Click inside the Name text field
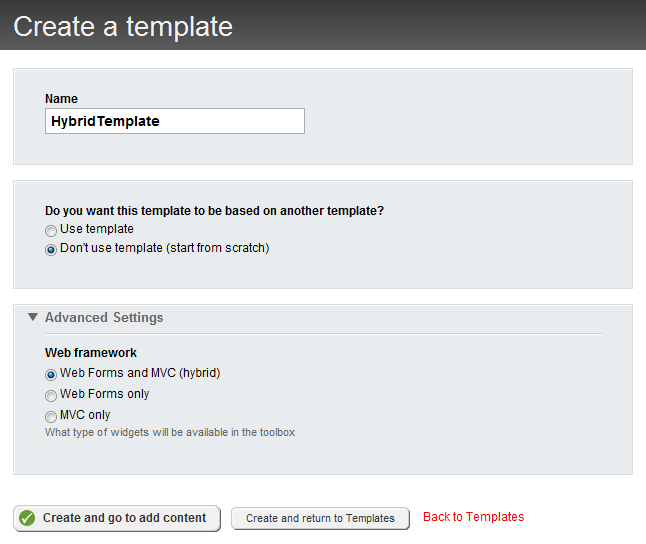The width and height of the screenshot is (646, 544). coord(175,121)
